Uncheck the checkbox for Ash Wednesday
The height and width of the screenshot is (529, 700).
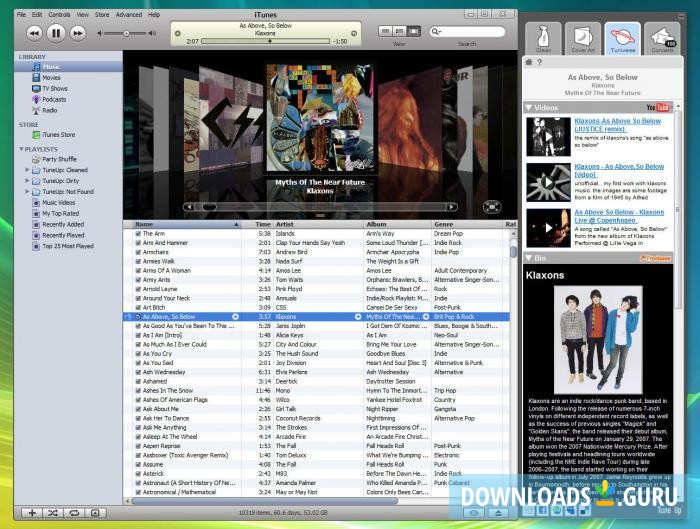(x=138, y=372)
